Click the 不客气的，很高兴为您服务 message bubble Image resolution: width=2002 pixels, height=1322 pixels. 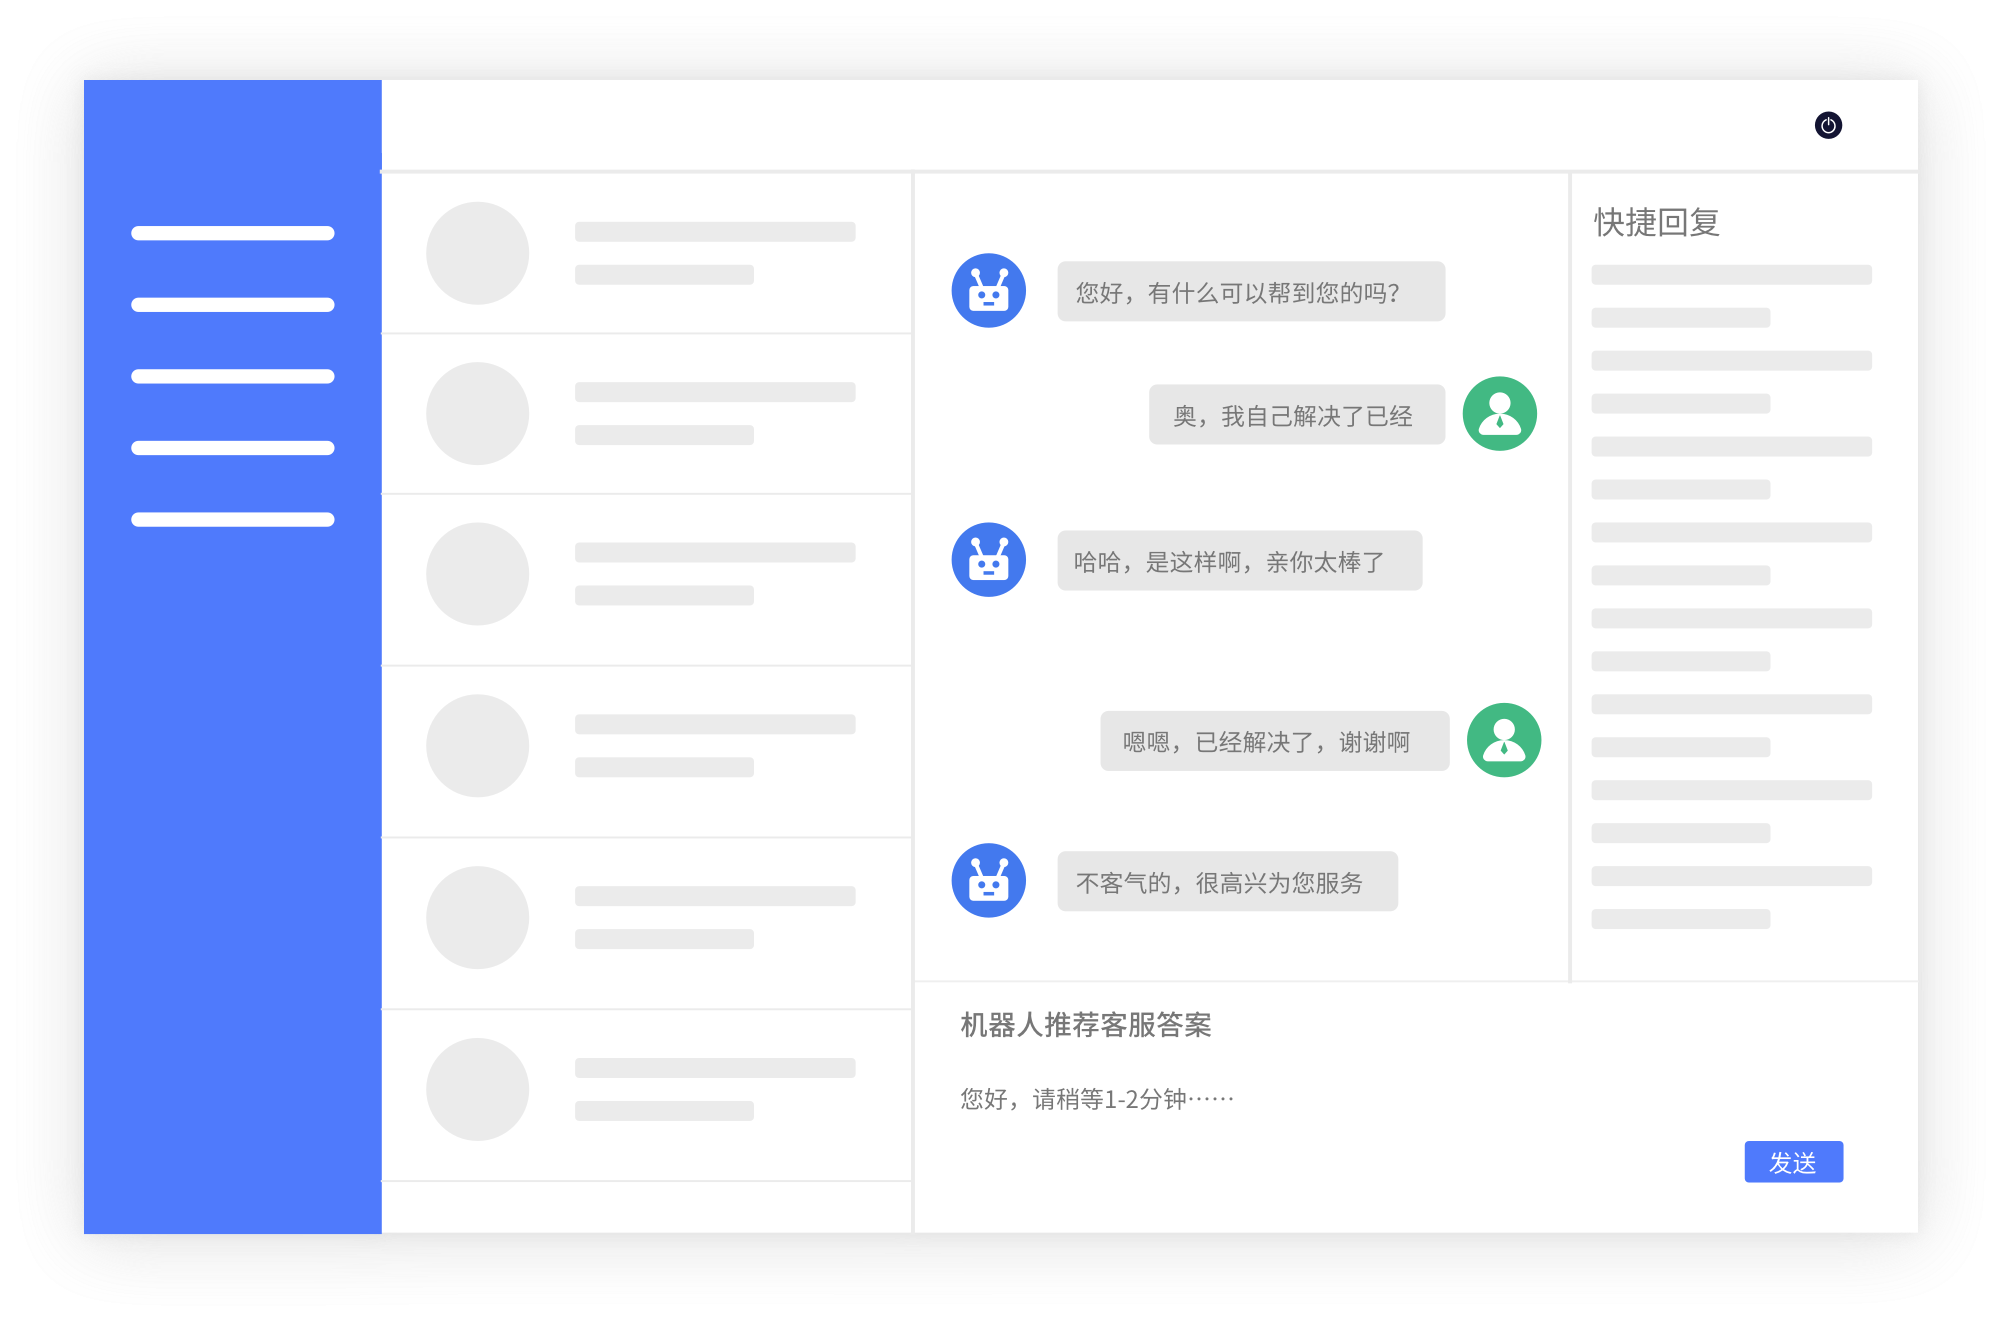pos(1227,882)
